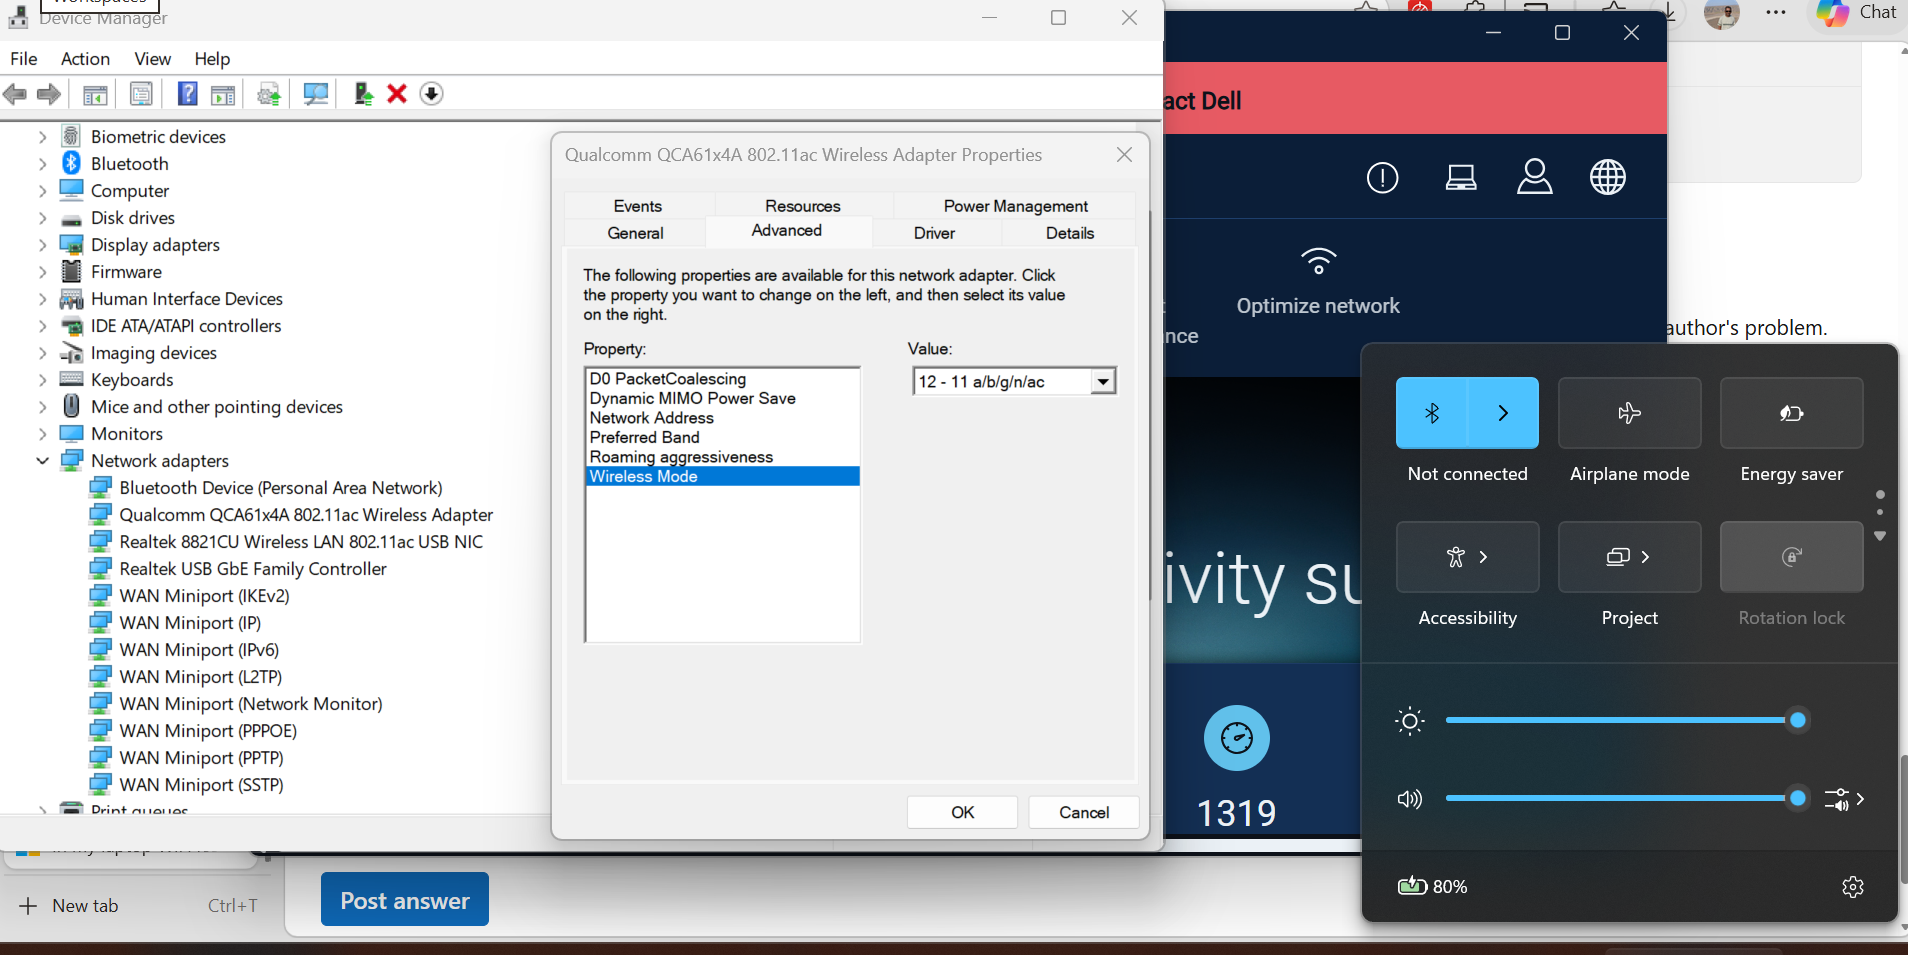Click the Optimize network Wi-Fi icon
This screenshot has width=1908, height=955.
click(x=1318, y=261)
